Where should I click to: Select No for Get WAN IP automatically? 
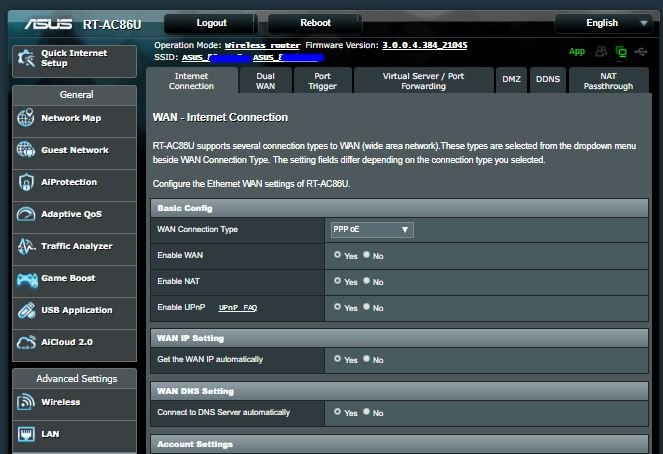coord(366,359)
